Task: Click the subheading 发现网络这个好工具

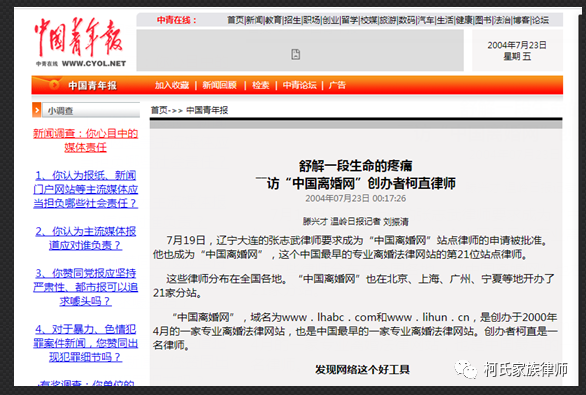Action: [362, 370]
